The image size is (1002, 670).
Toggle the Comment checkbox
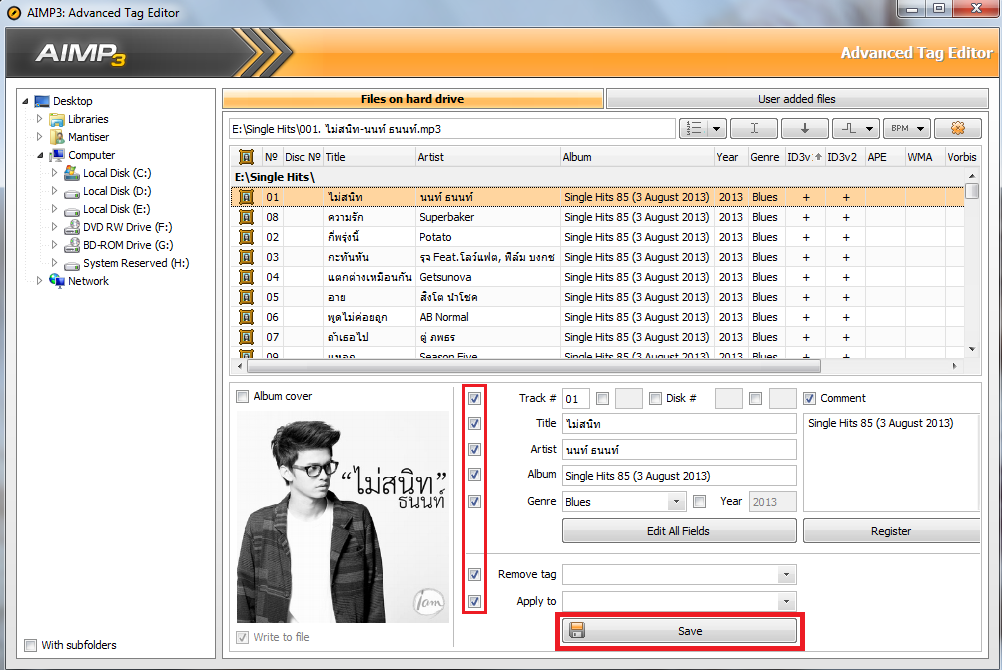tap(810, 398)
